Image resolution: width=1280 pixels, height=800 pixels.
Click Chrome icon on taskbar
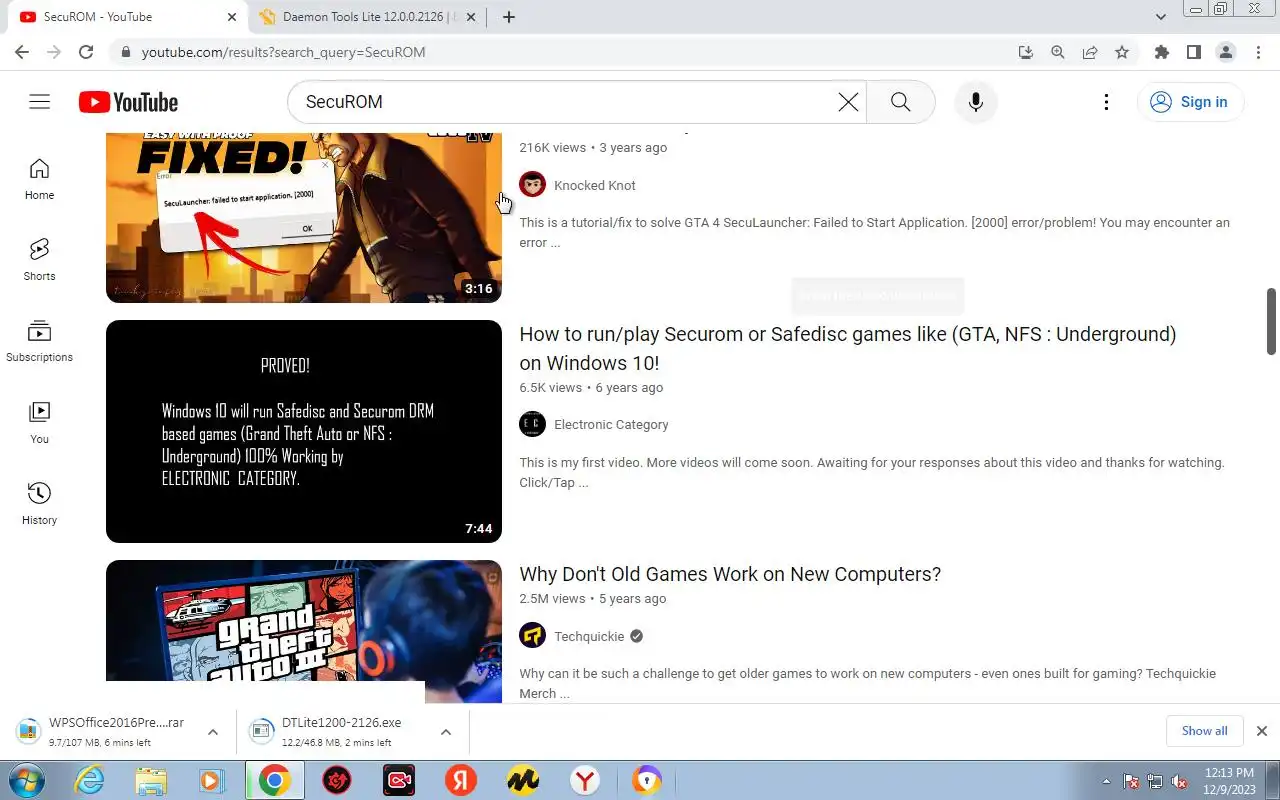point(274,781)
